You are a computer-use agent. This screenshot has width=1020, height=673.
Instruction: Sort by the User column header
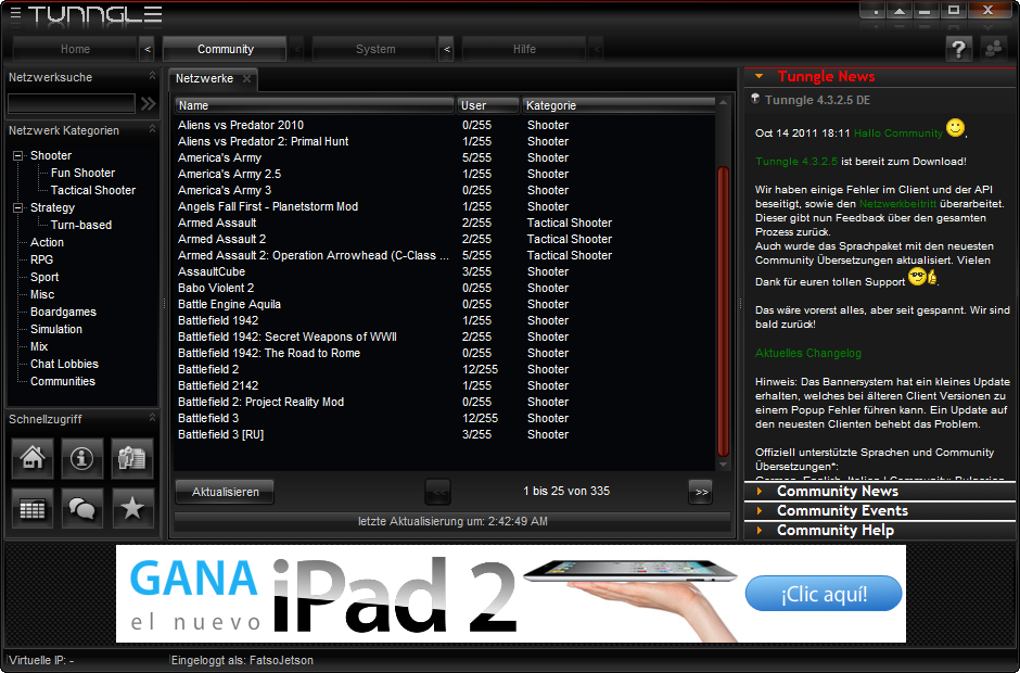488,105
